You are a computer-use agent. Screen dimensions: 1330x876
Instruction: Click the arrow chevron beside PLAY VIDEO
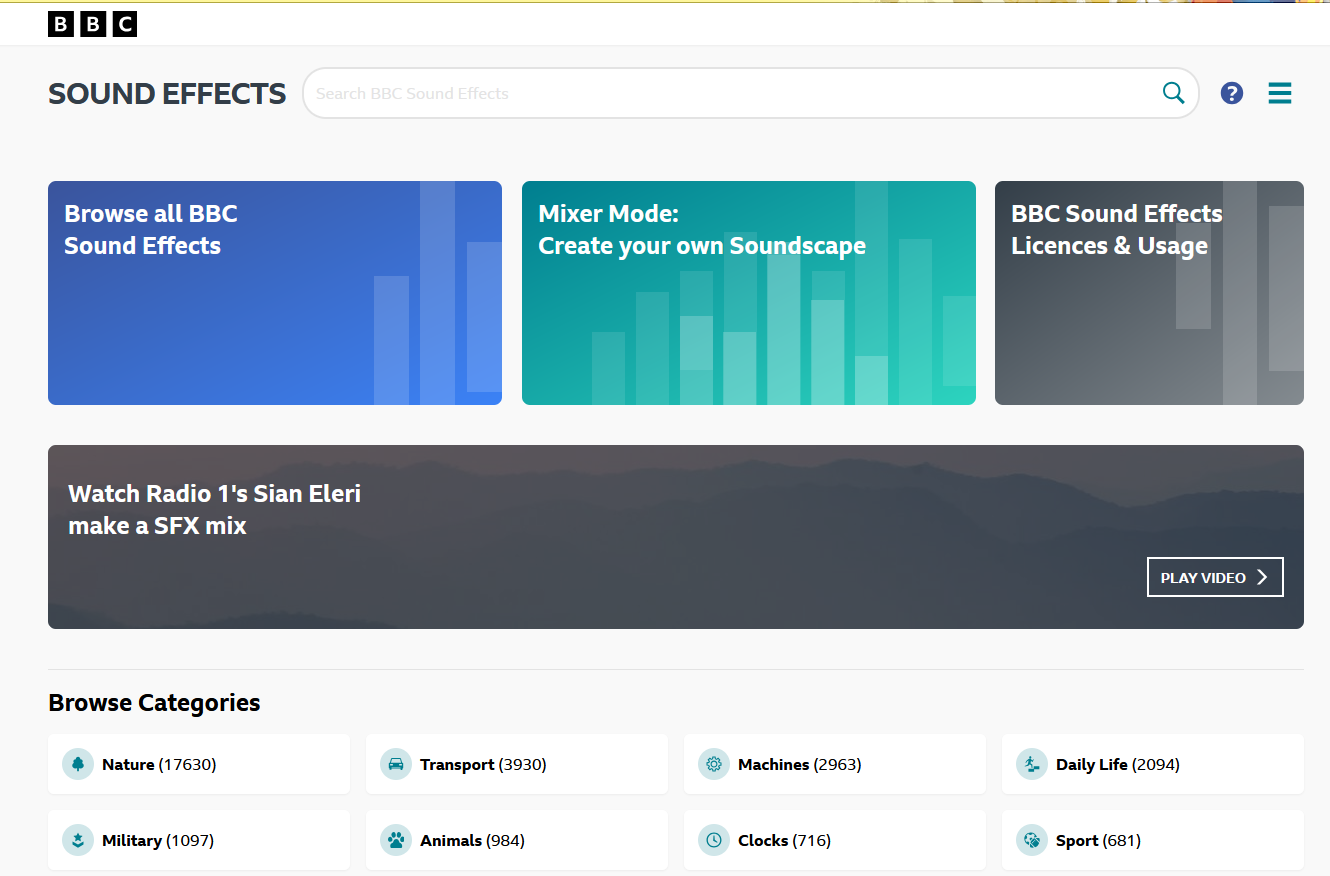point(1262,577)
